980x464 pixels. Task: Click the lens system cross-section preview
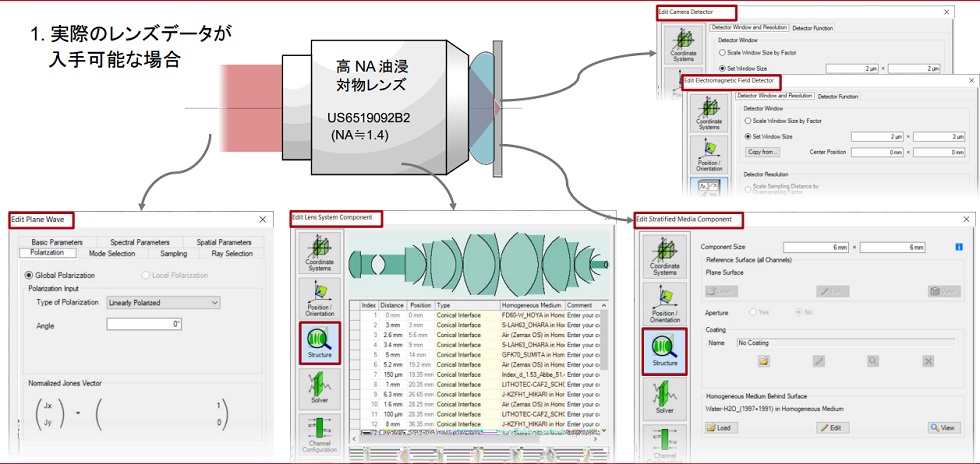click(x=478, y=263)
